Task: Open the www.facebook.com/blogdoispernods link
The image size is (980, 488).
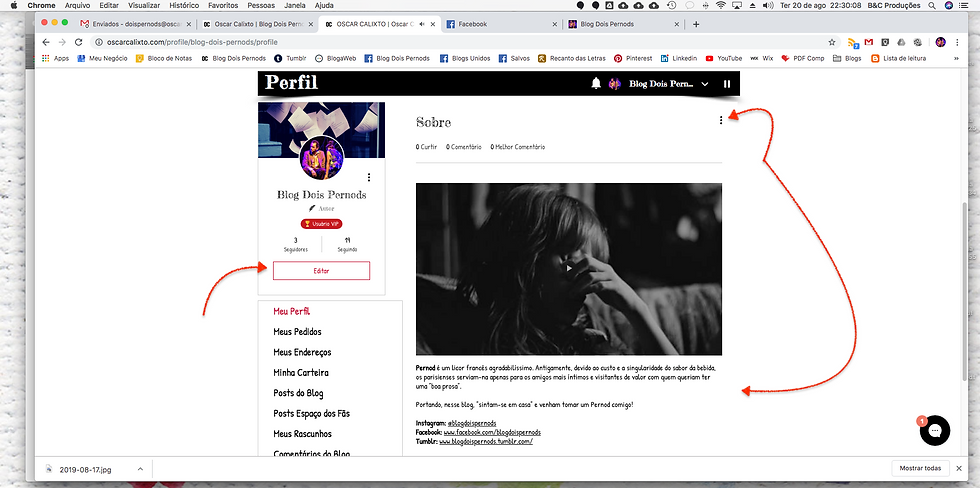Action: click(492, 432)
